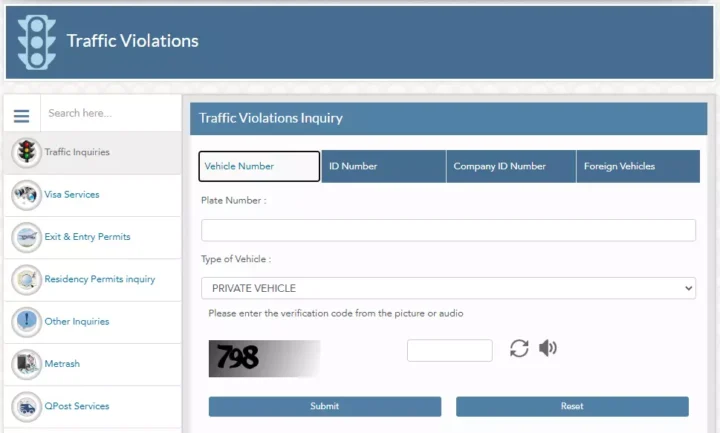Screen dimensions: 720x433
Task: Click the QPost Services truck icon
Action: [x=26, y=406]
